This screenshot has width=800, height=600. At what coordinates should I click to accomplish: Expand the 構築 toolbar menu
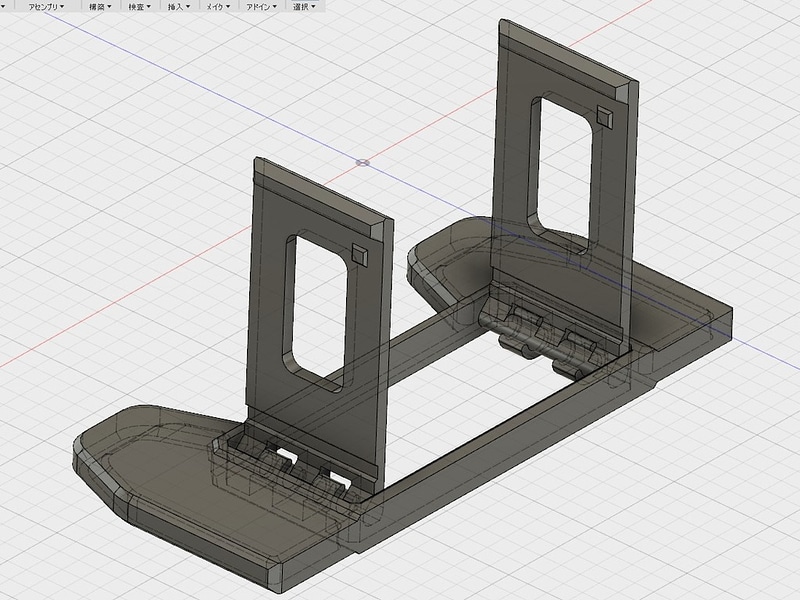[100, 7]
